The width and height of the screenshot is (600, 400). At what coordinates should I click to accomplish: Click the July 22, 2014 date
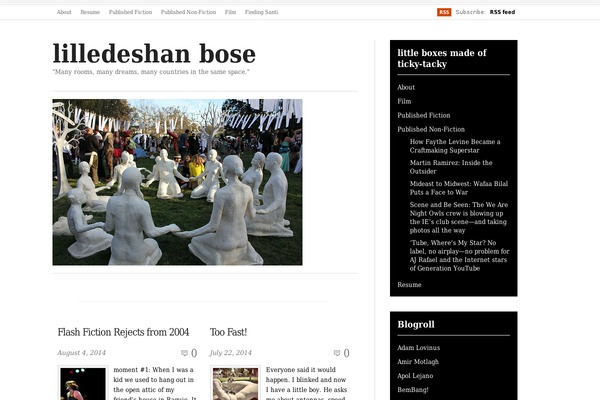[x=231, y=353]
